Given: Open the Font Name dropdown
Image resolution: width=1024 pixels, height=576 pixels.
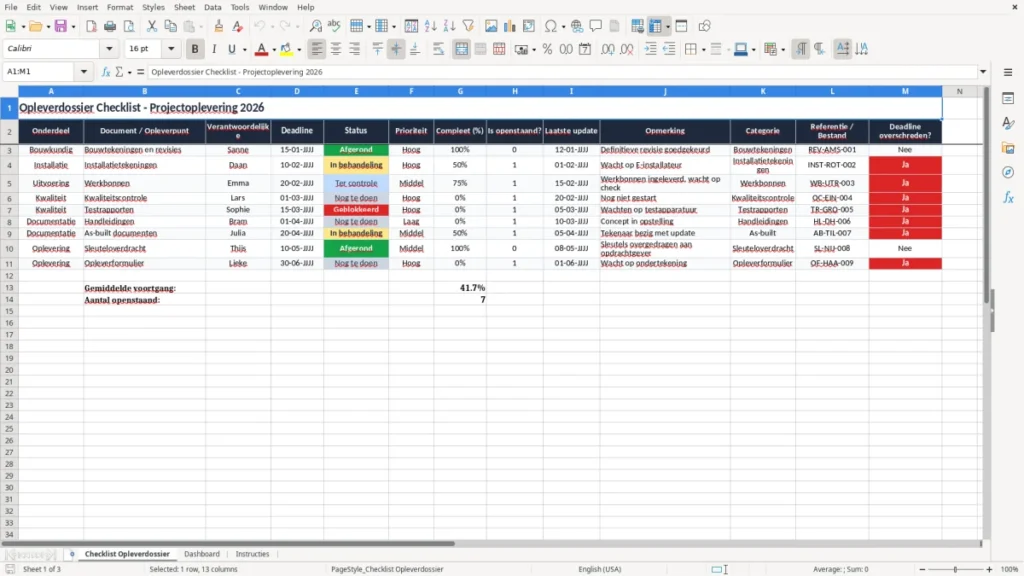Looking at the screenshot, I should tap(109, 49).
